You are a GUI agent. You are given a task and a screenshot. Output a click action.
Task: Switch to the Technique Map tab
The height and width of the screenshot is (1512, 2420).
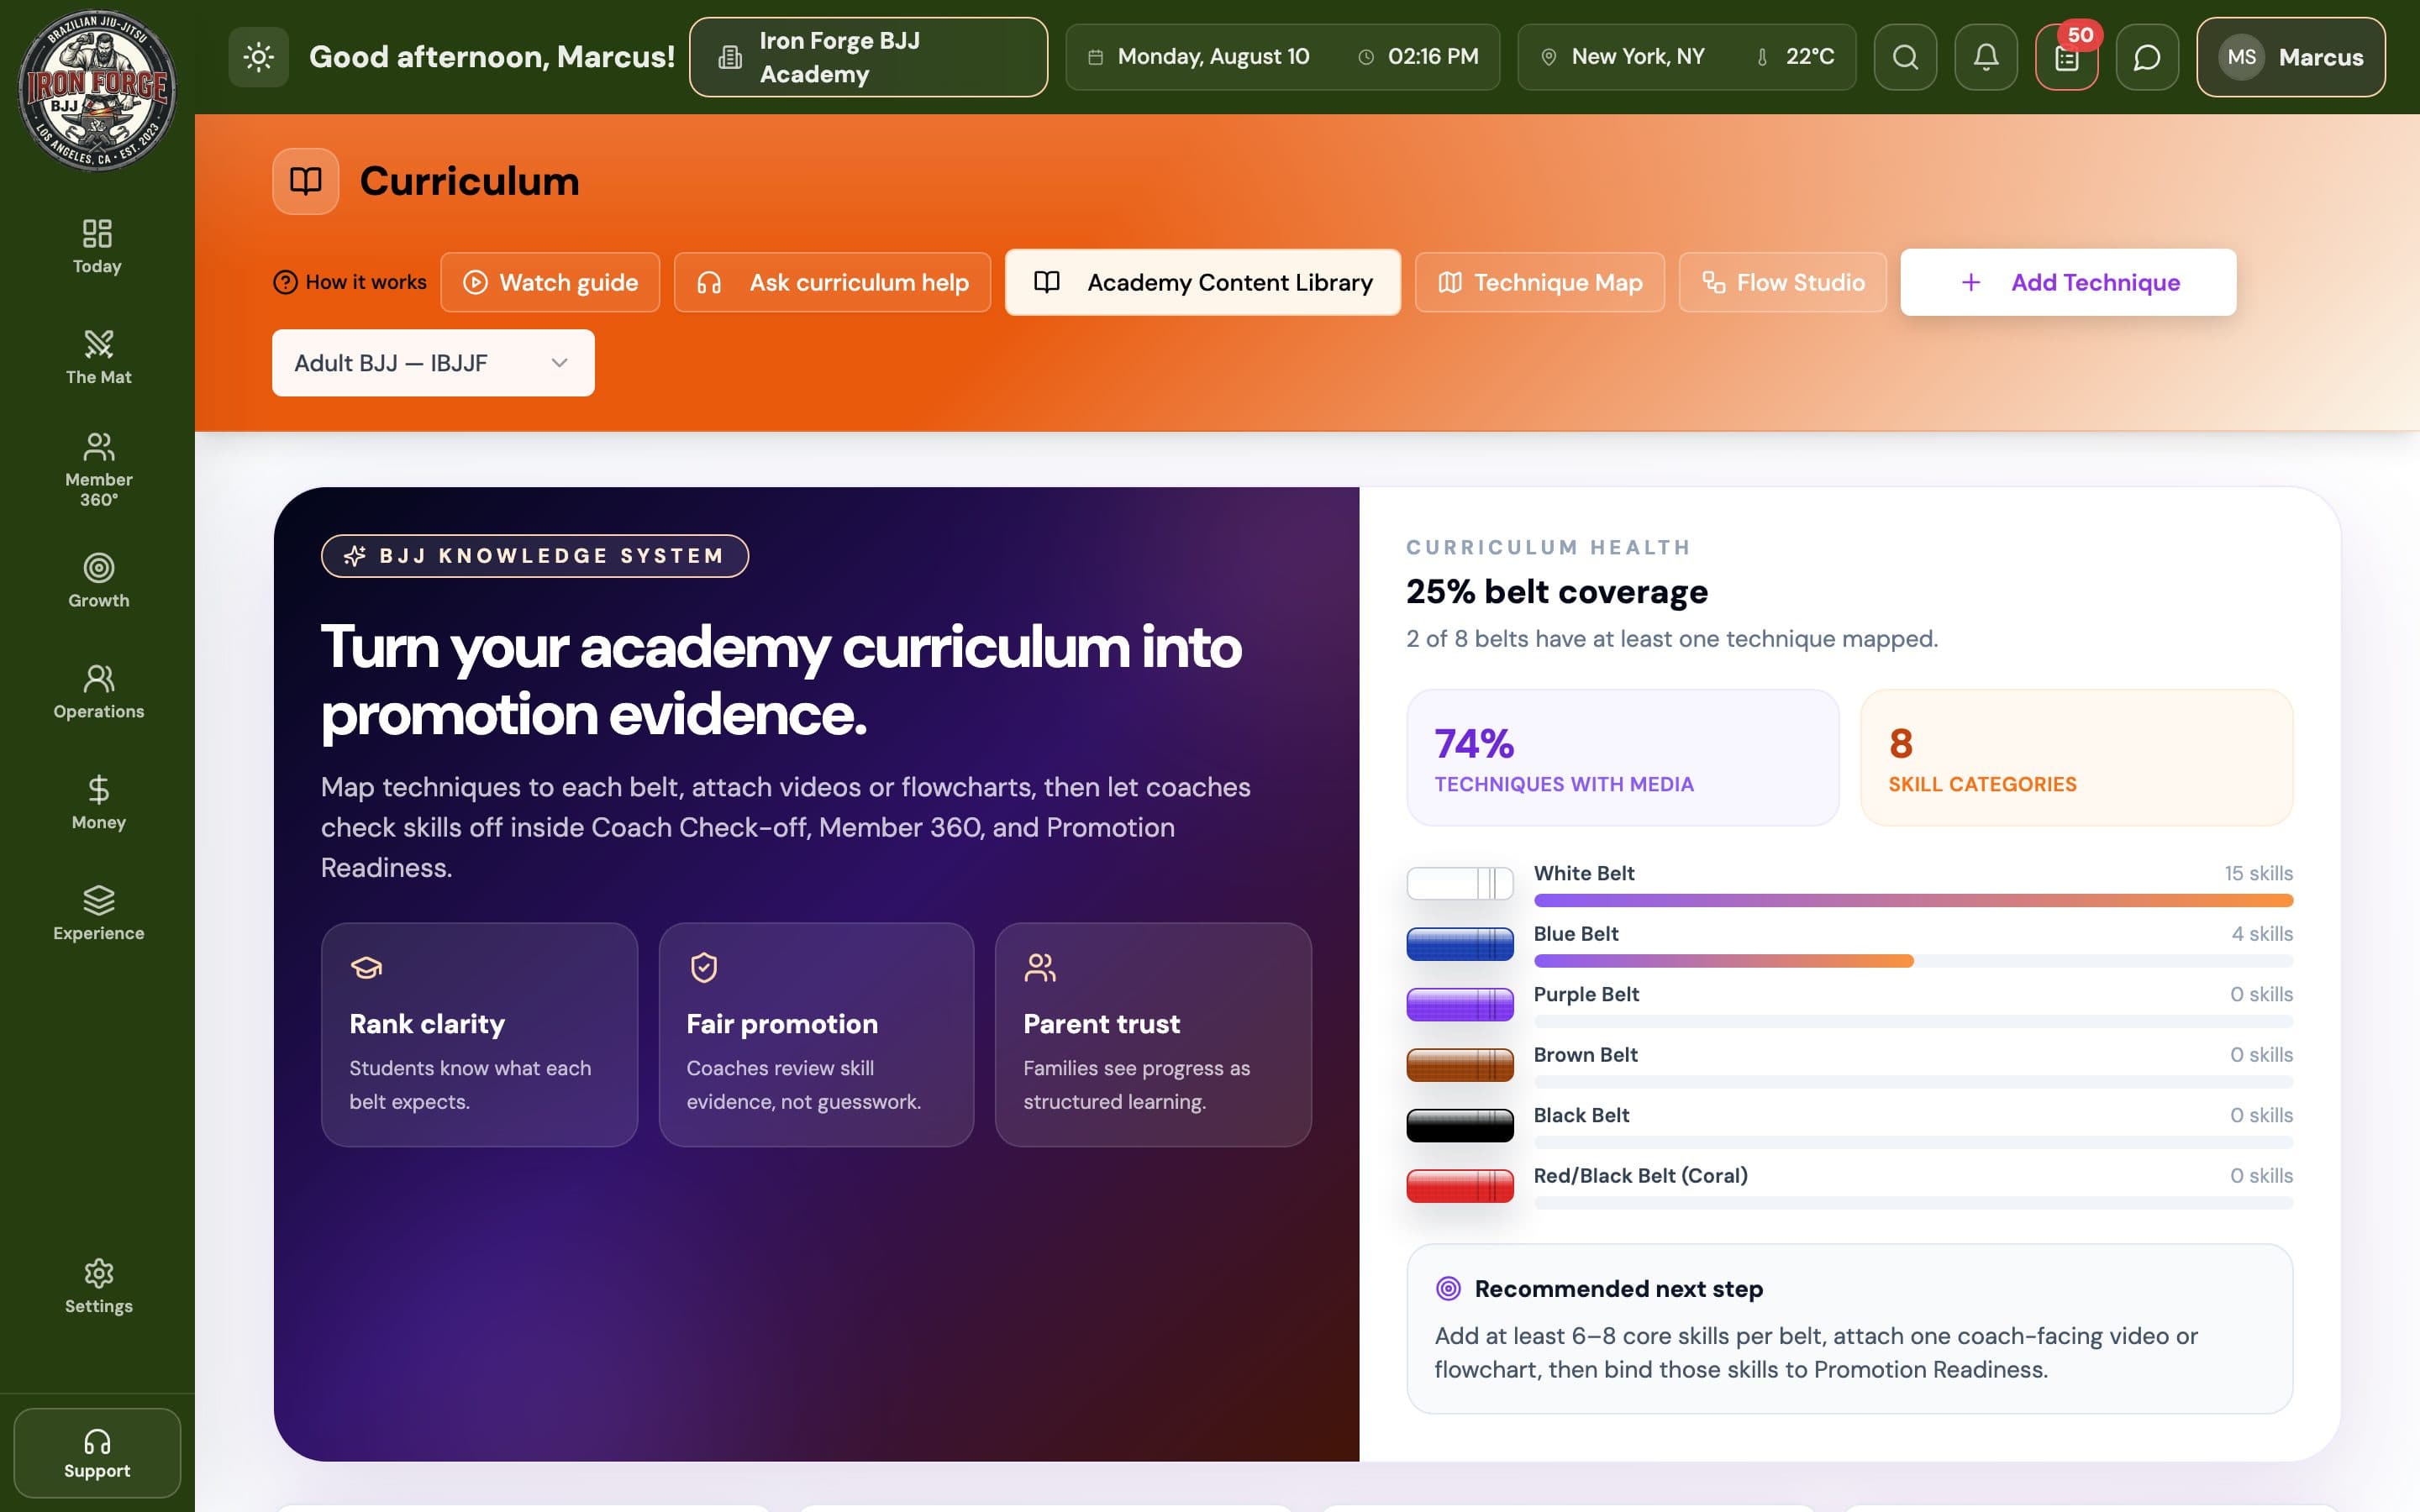(x=1540, y=282)
